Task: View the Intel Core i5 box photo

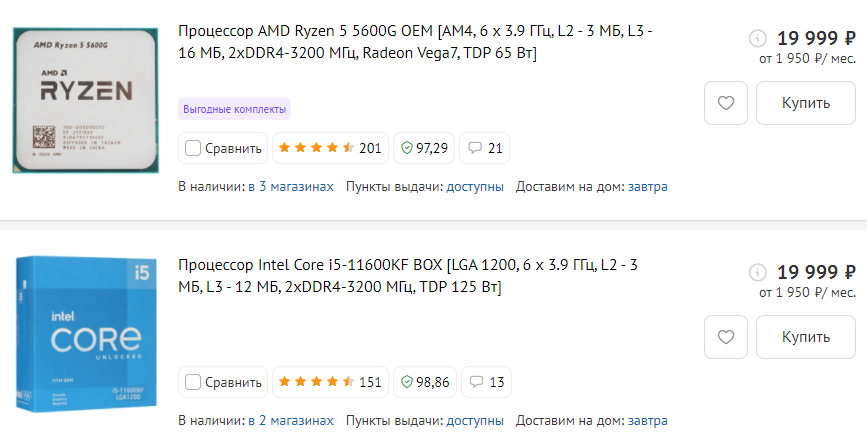Action: click(x=86, y=335)
